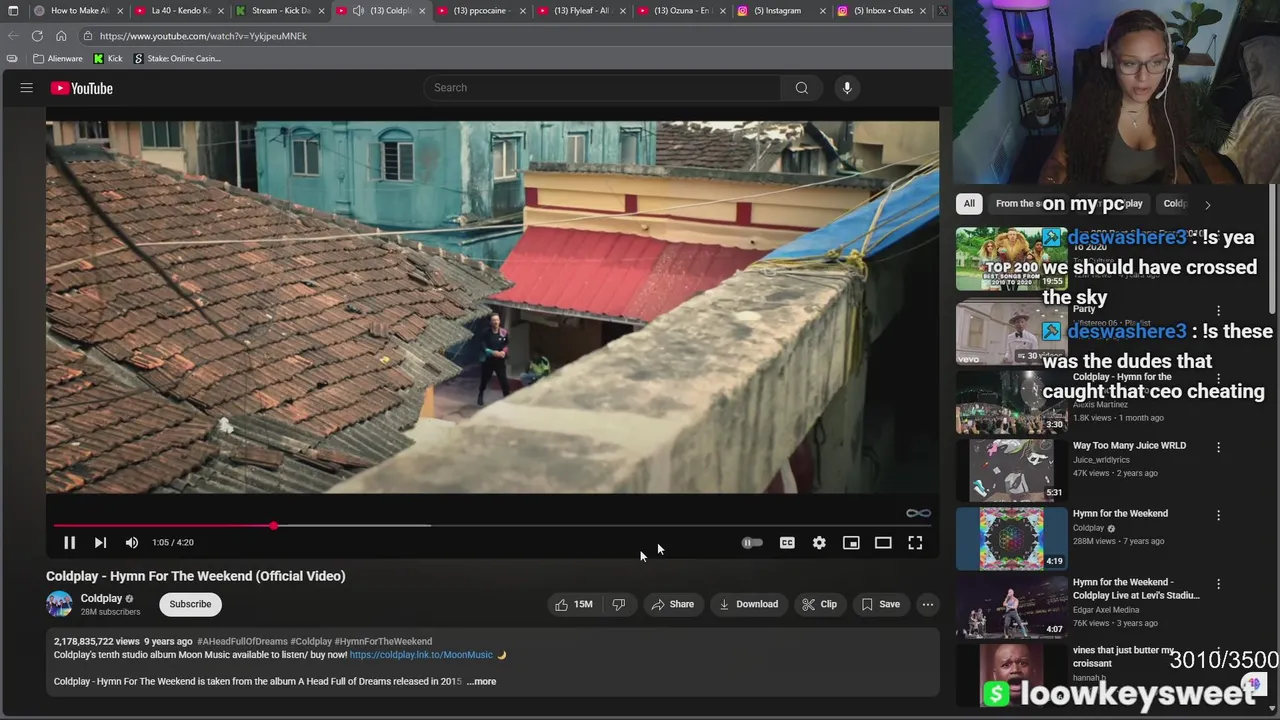
Task: Open 'vines that just butter my croissant' thumbnail
Action: click(x=1011, y=674)
